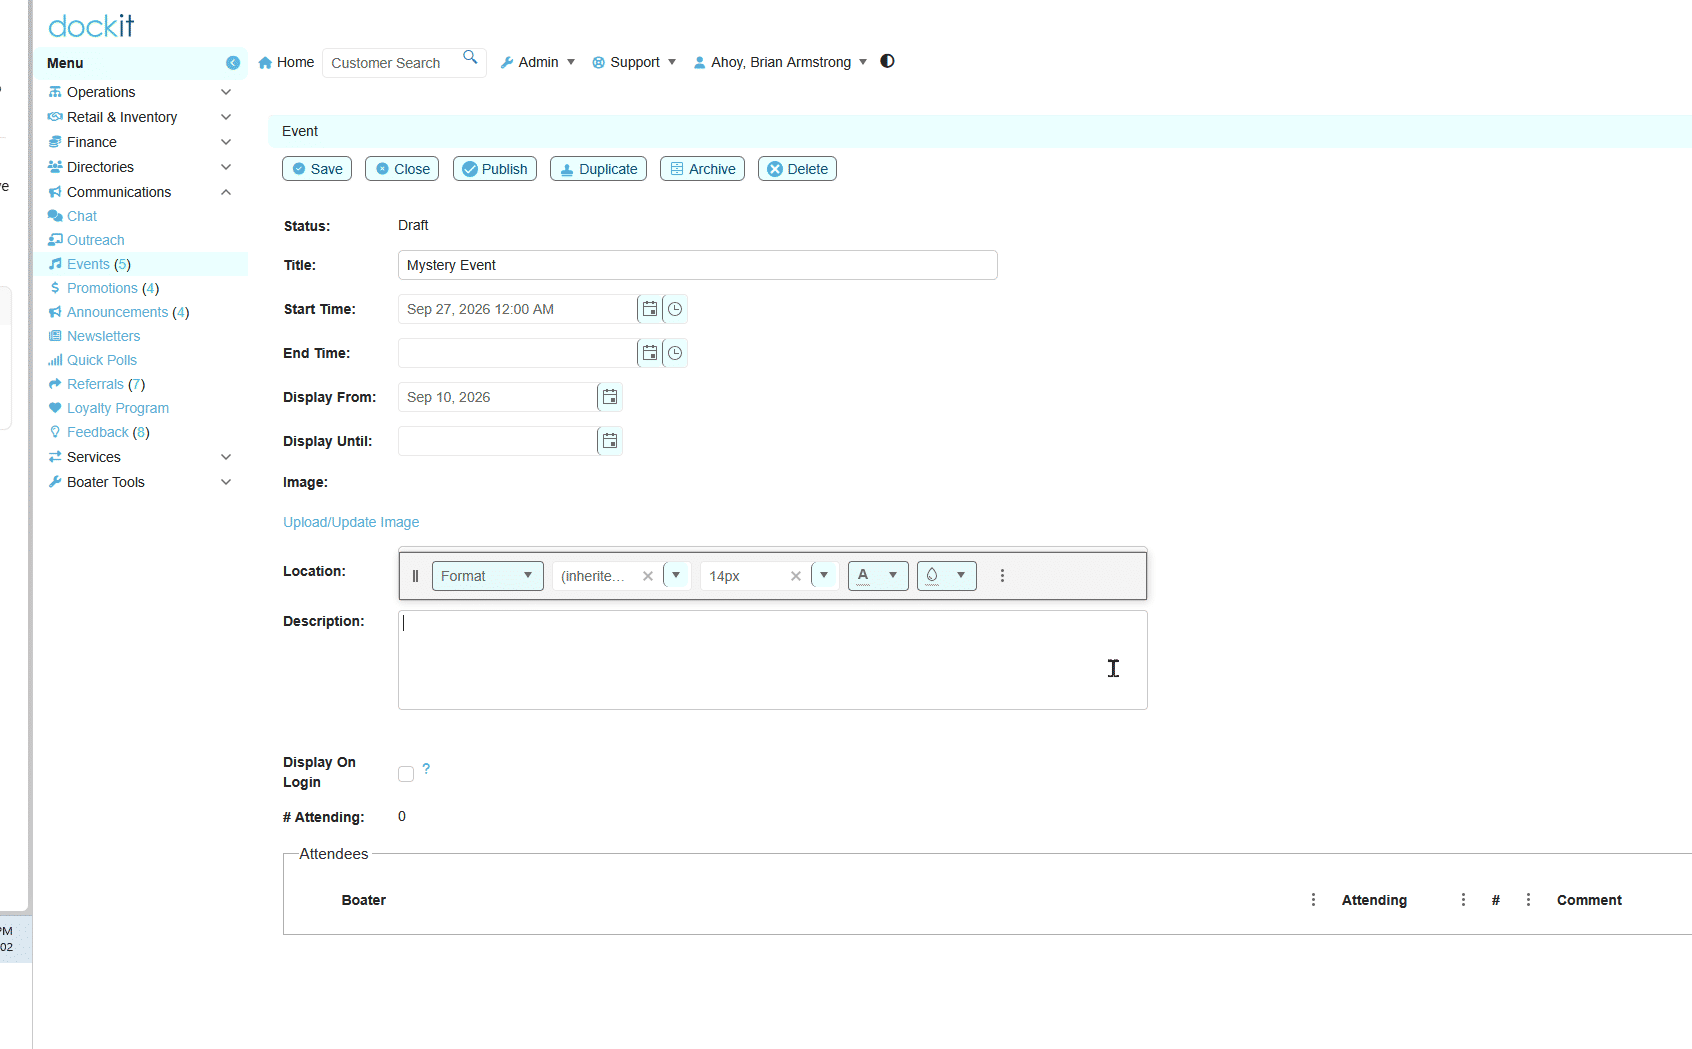Open the font color picker
The image size is (1692, 1049).
pyautogui.click(x=878, y=576)
